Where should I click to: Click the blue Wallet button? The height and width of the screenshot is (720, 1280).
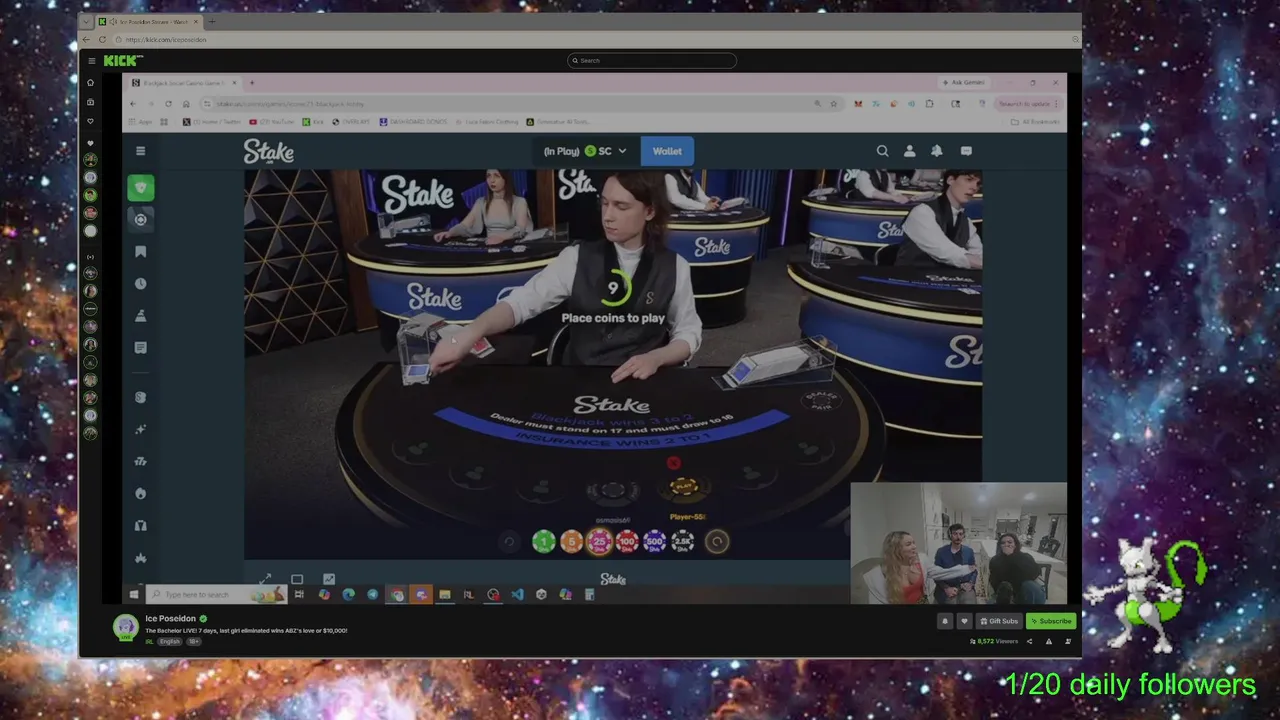pos(667,151)
